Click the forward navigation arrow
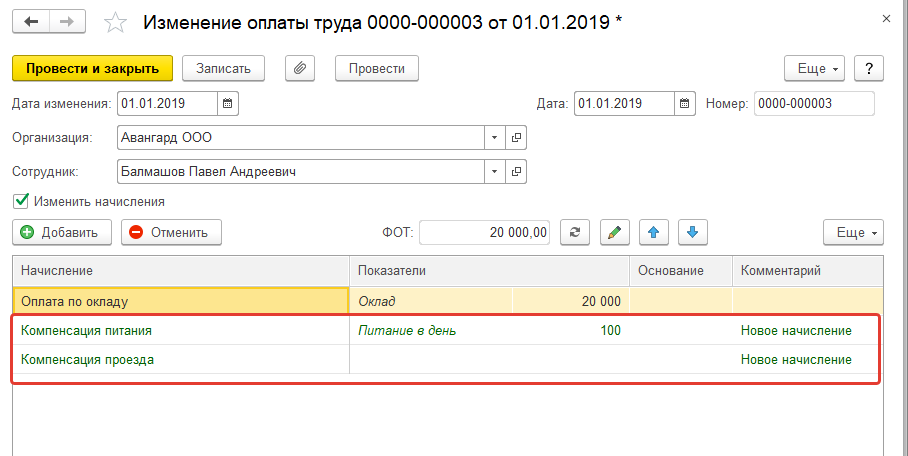The image size is (908, 456). [68, 21]
